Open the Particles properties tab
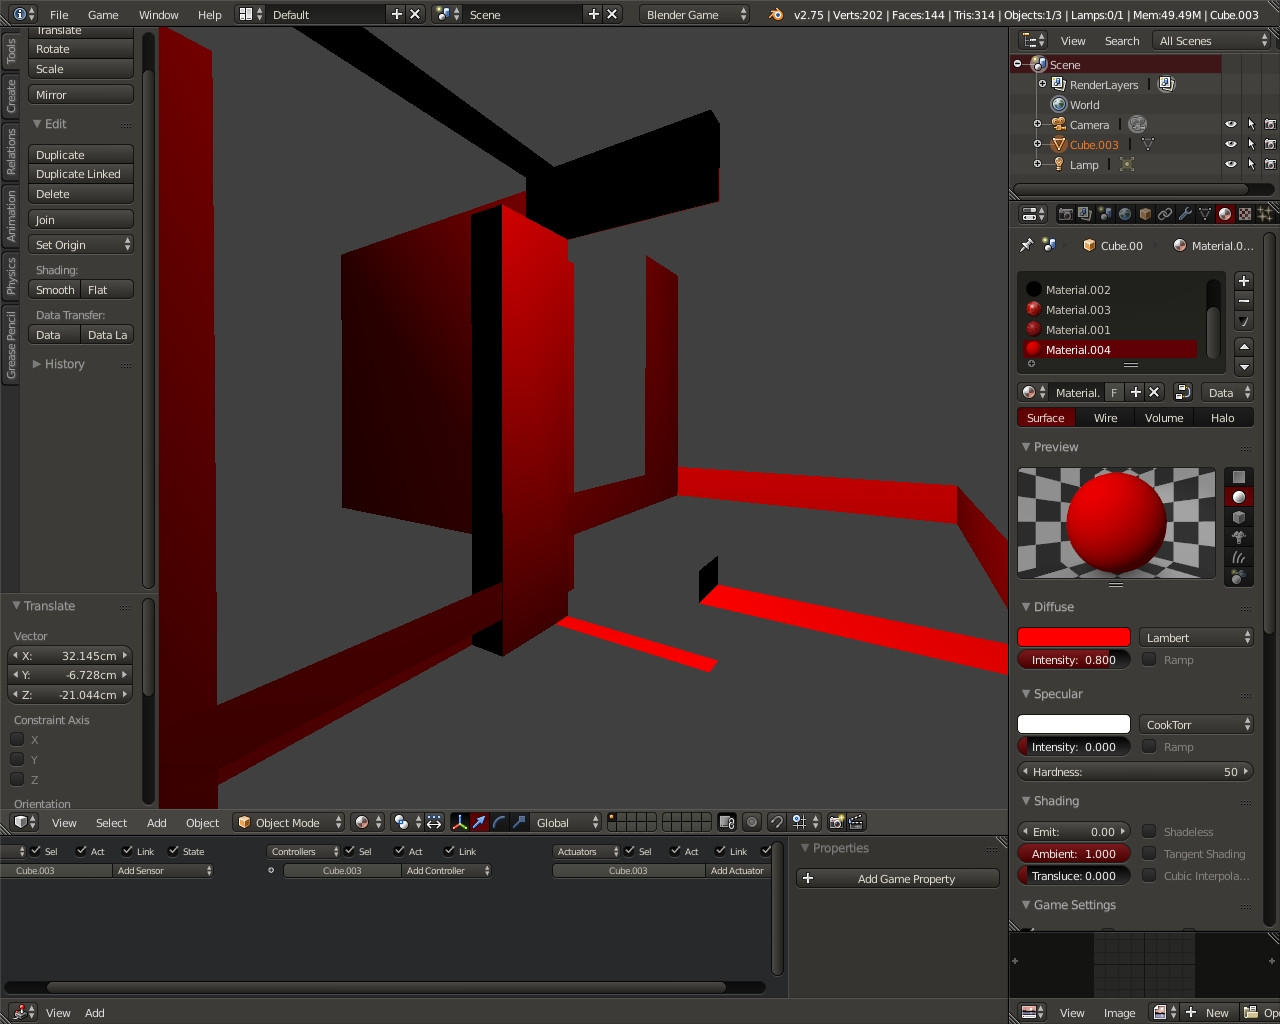This screenshot has height=1024, width=1280. (x=1263, y=213)
